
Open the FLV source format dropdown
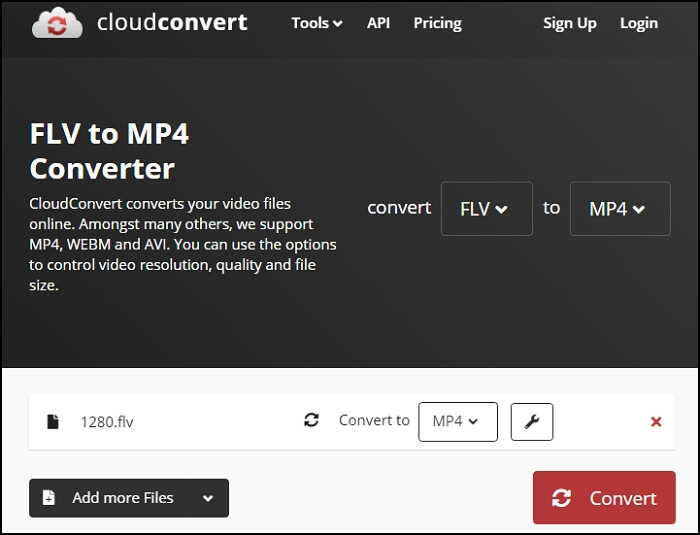click(487, 209)
